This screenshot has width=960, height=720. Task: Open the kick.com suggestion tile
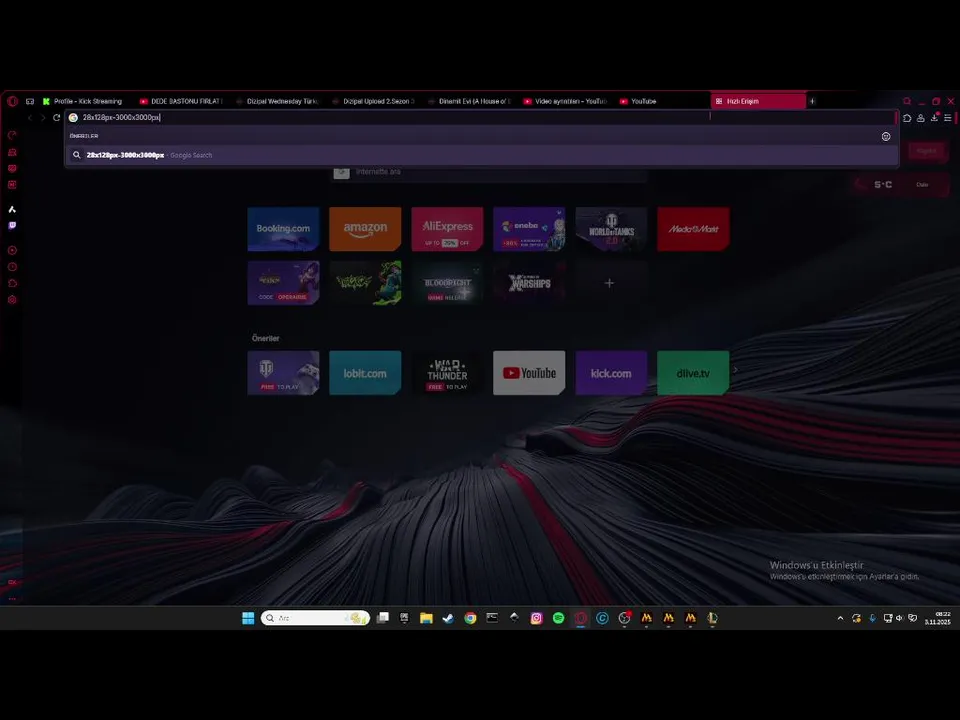click(x=611, y=373)
